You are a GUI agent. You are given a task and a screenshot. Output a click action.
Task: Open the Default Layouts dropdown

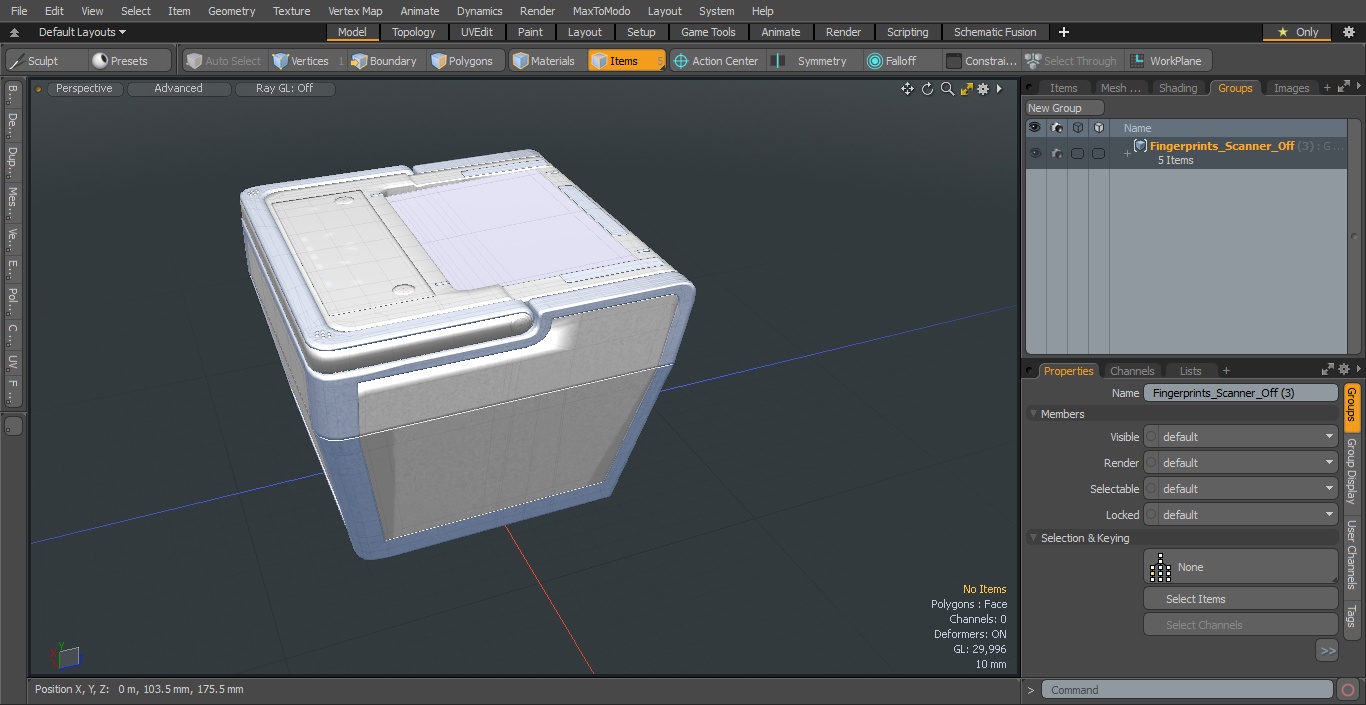click(82, 32)
